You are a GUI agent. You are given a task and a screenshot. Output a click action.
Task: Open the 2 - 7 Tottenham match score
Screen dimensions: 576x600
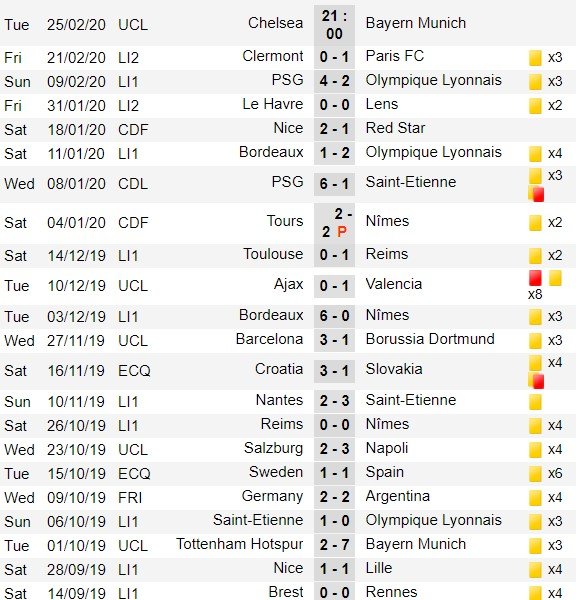[x=334, y=545]
